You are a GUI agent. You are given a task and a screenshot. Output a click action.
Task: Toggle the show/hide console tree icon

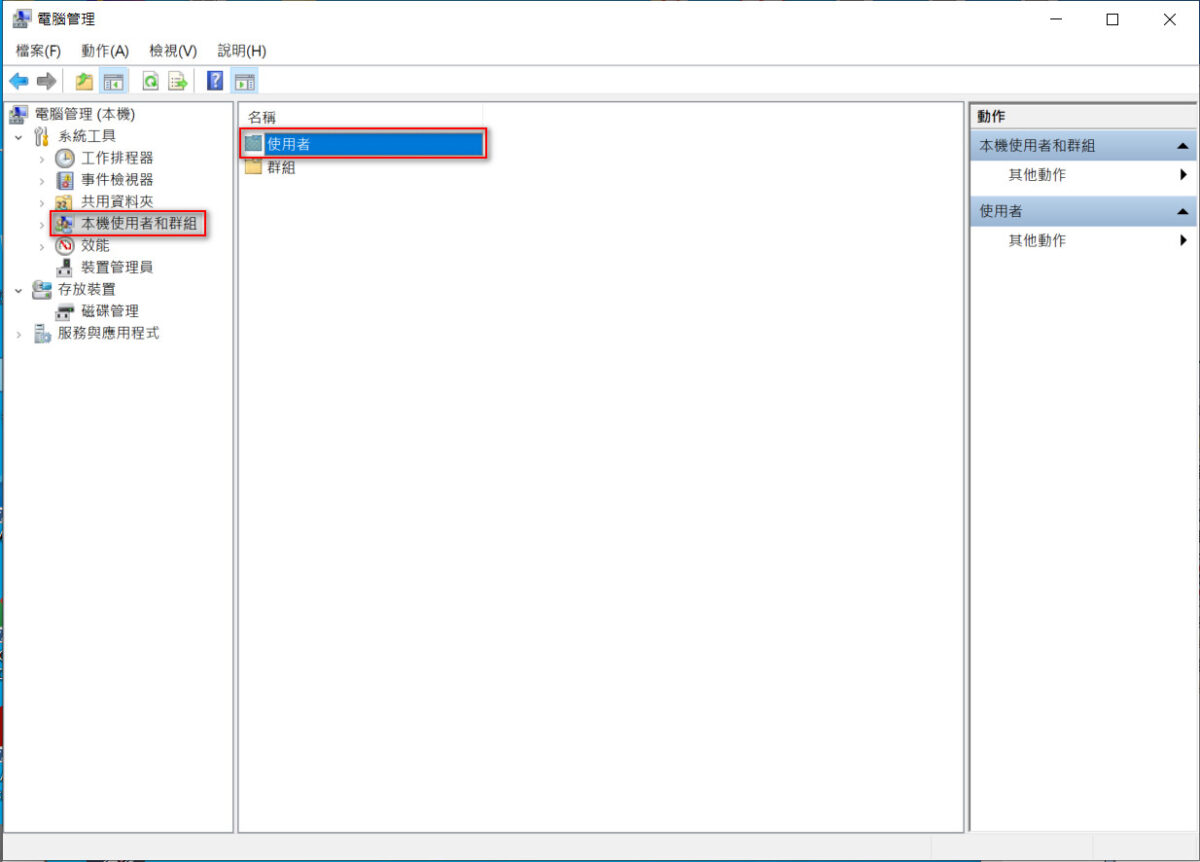113,81
